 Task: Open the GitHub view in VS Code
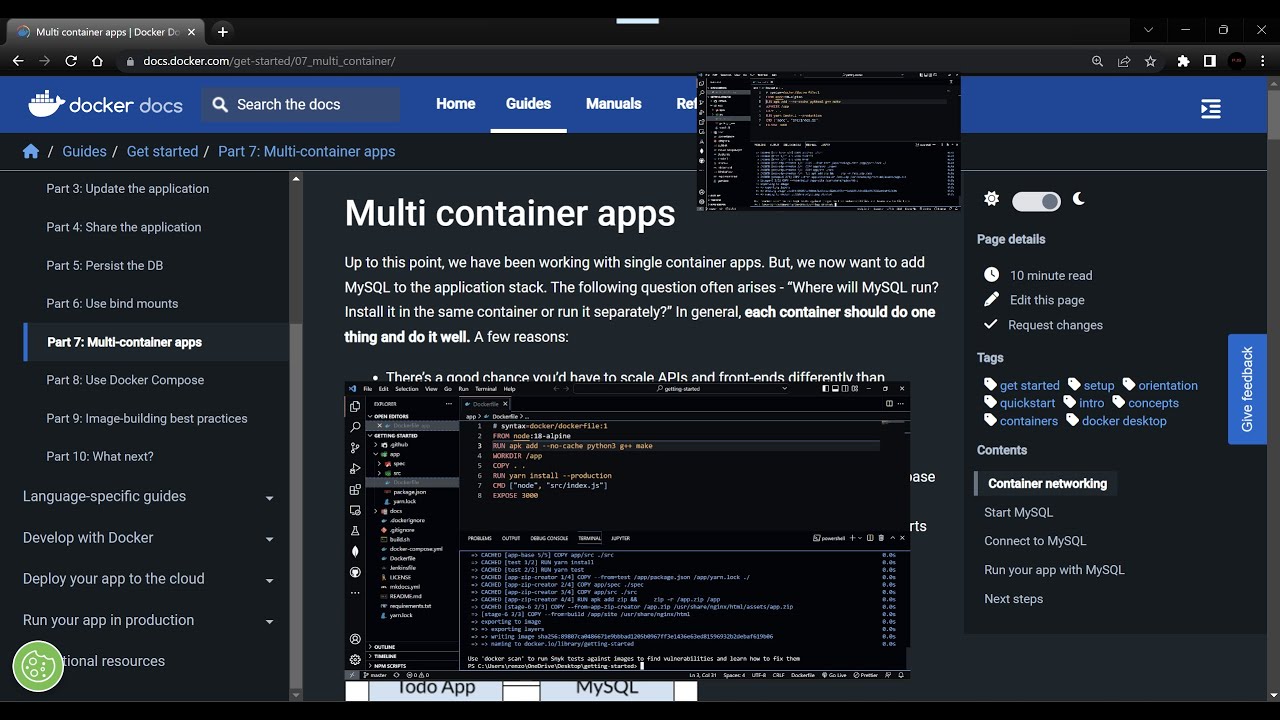[355, 572]
